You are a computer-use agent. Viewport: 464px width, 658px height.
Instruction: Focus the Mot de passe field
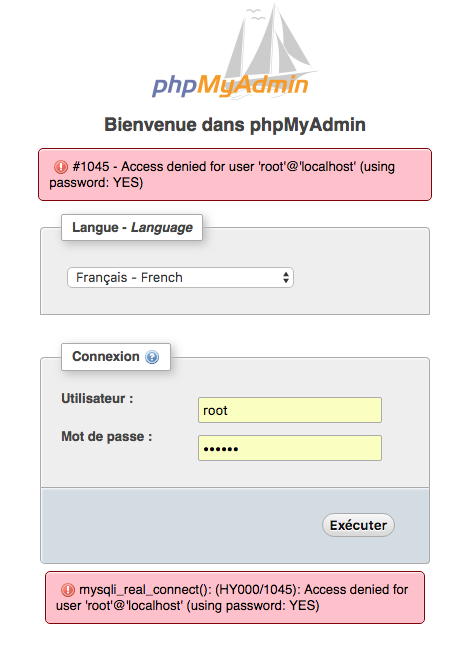[290, 448]
